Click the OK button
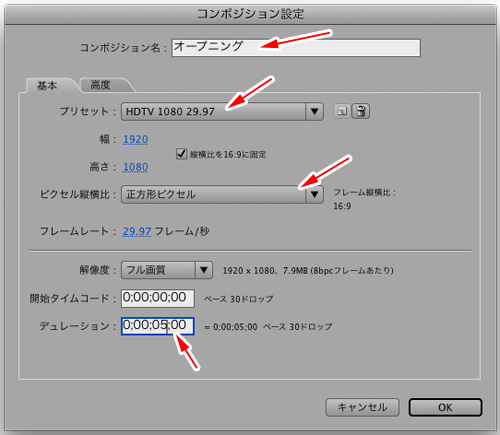Image resolution: width=500 pixels, height=435 pixels. point(445,407)
